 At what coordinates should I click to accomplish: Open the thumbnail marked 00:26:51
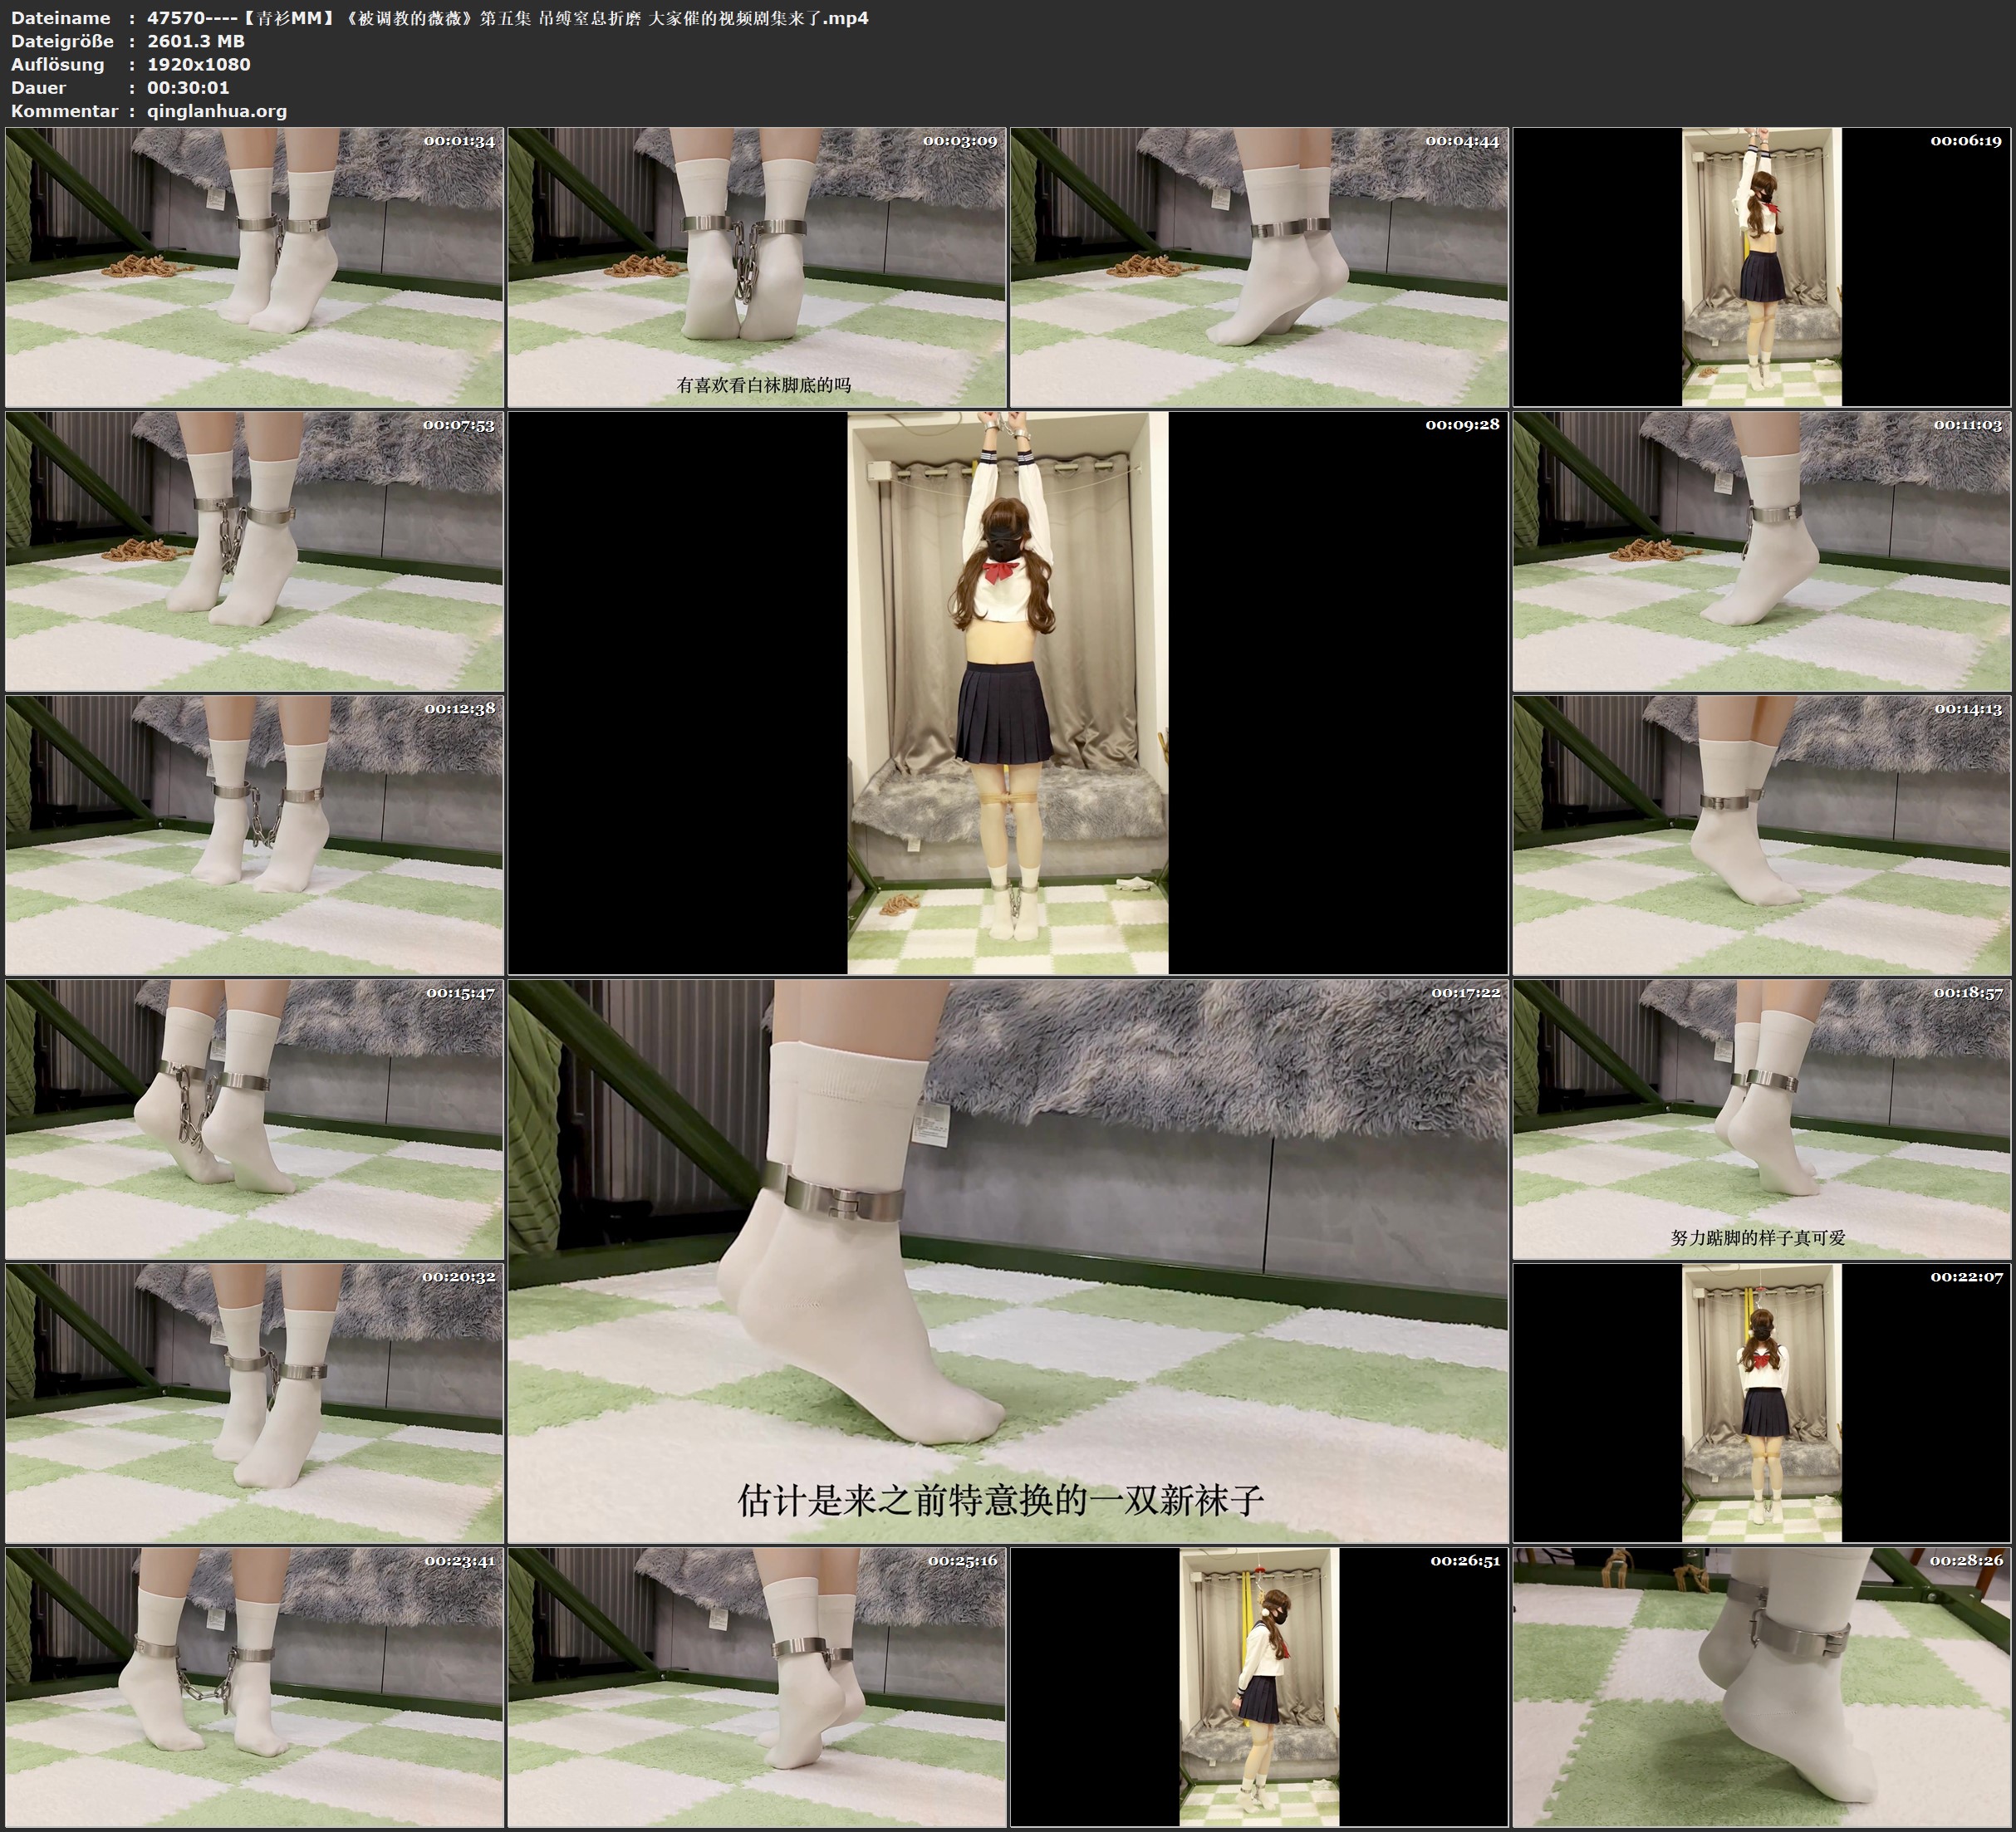coord(1259,1687)
